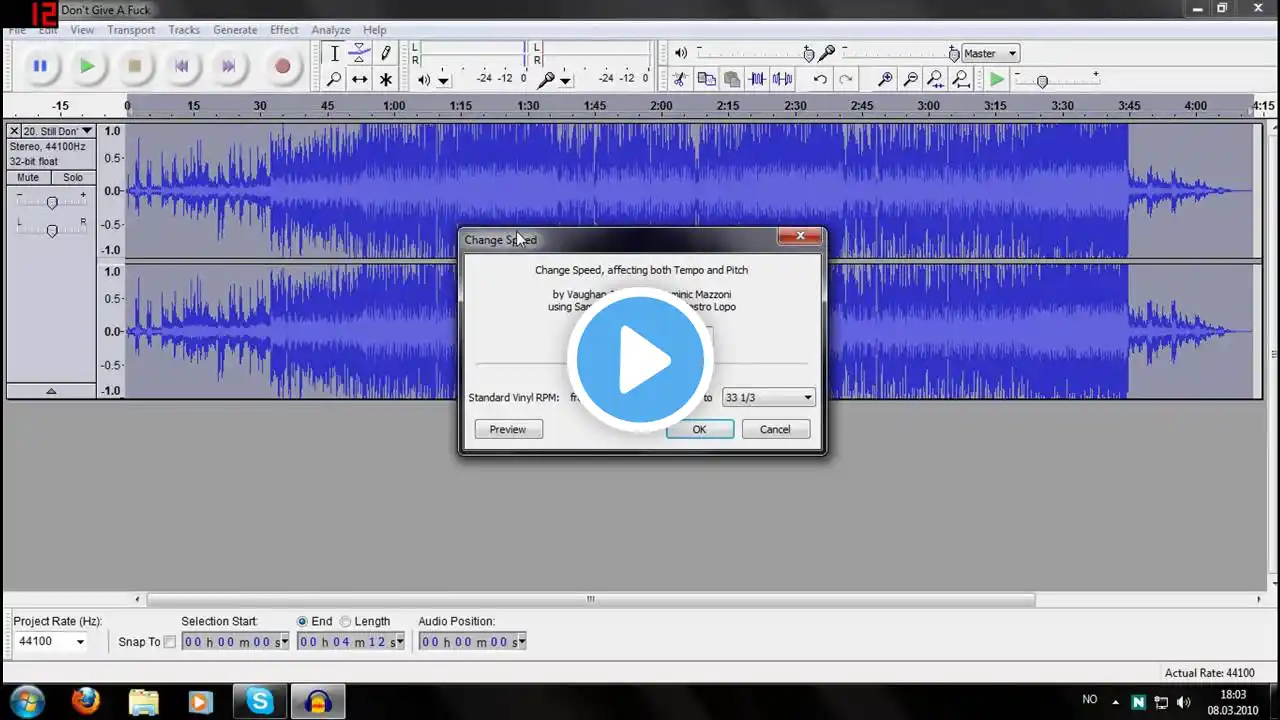This screenshot has width=1280, height=720.
Task: Click the Fit Project zoom icon
Action: point(960,79)
